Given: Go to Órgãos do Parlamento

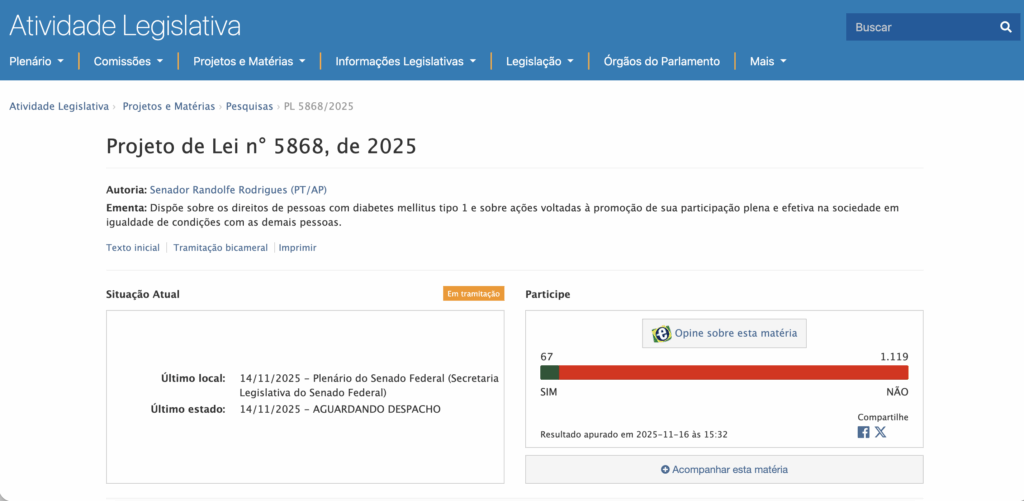Looking at the screenshot, I should pos(661,61).
